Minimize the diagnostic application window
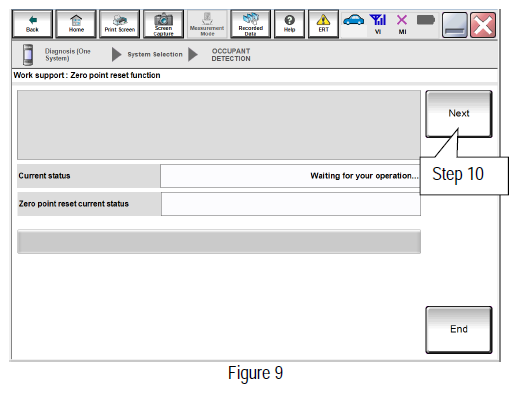518x393 pixels. point(455,25)
